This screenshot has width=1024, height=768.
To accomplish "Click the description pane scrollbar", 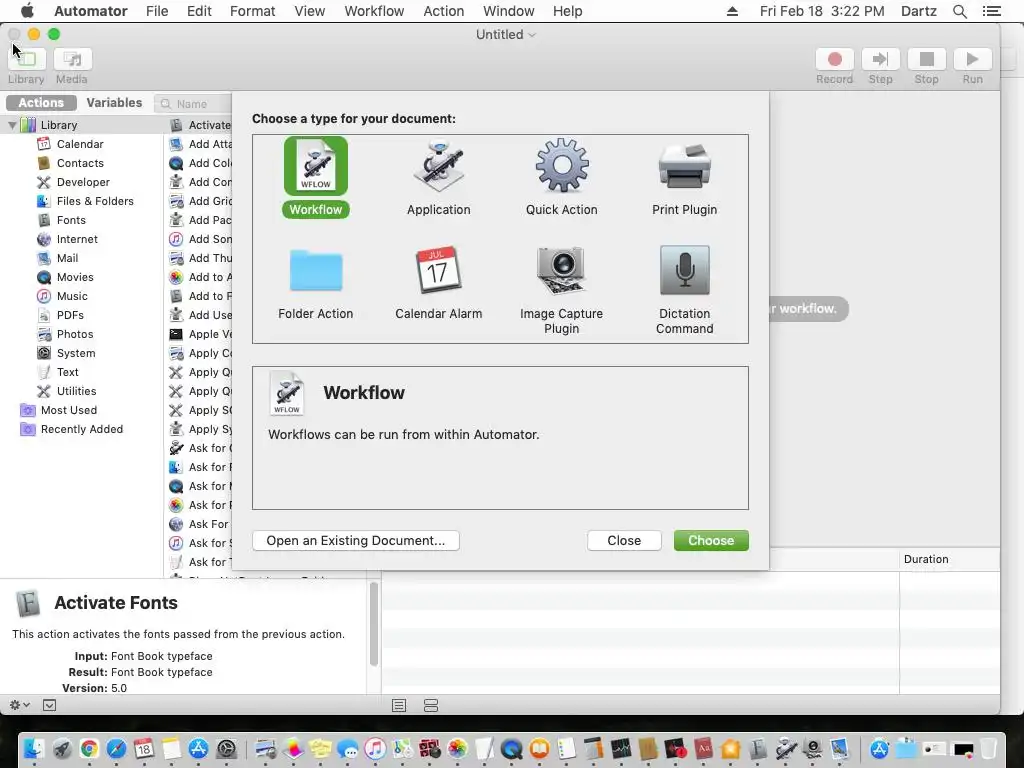I will coord(374,624).
